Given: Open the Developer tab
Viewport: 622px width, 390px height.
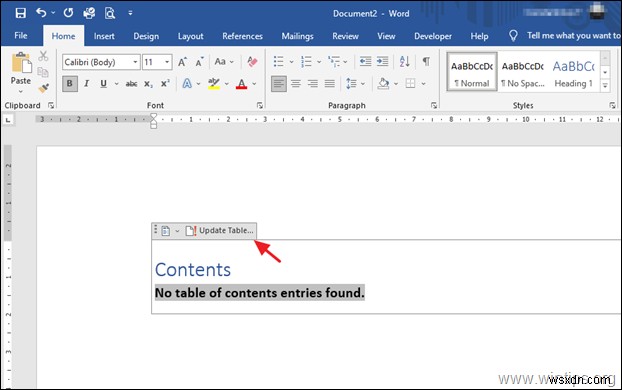Looking at the screenshot, I should pos(433,36).
